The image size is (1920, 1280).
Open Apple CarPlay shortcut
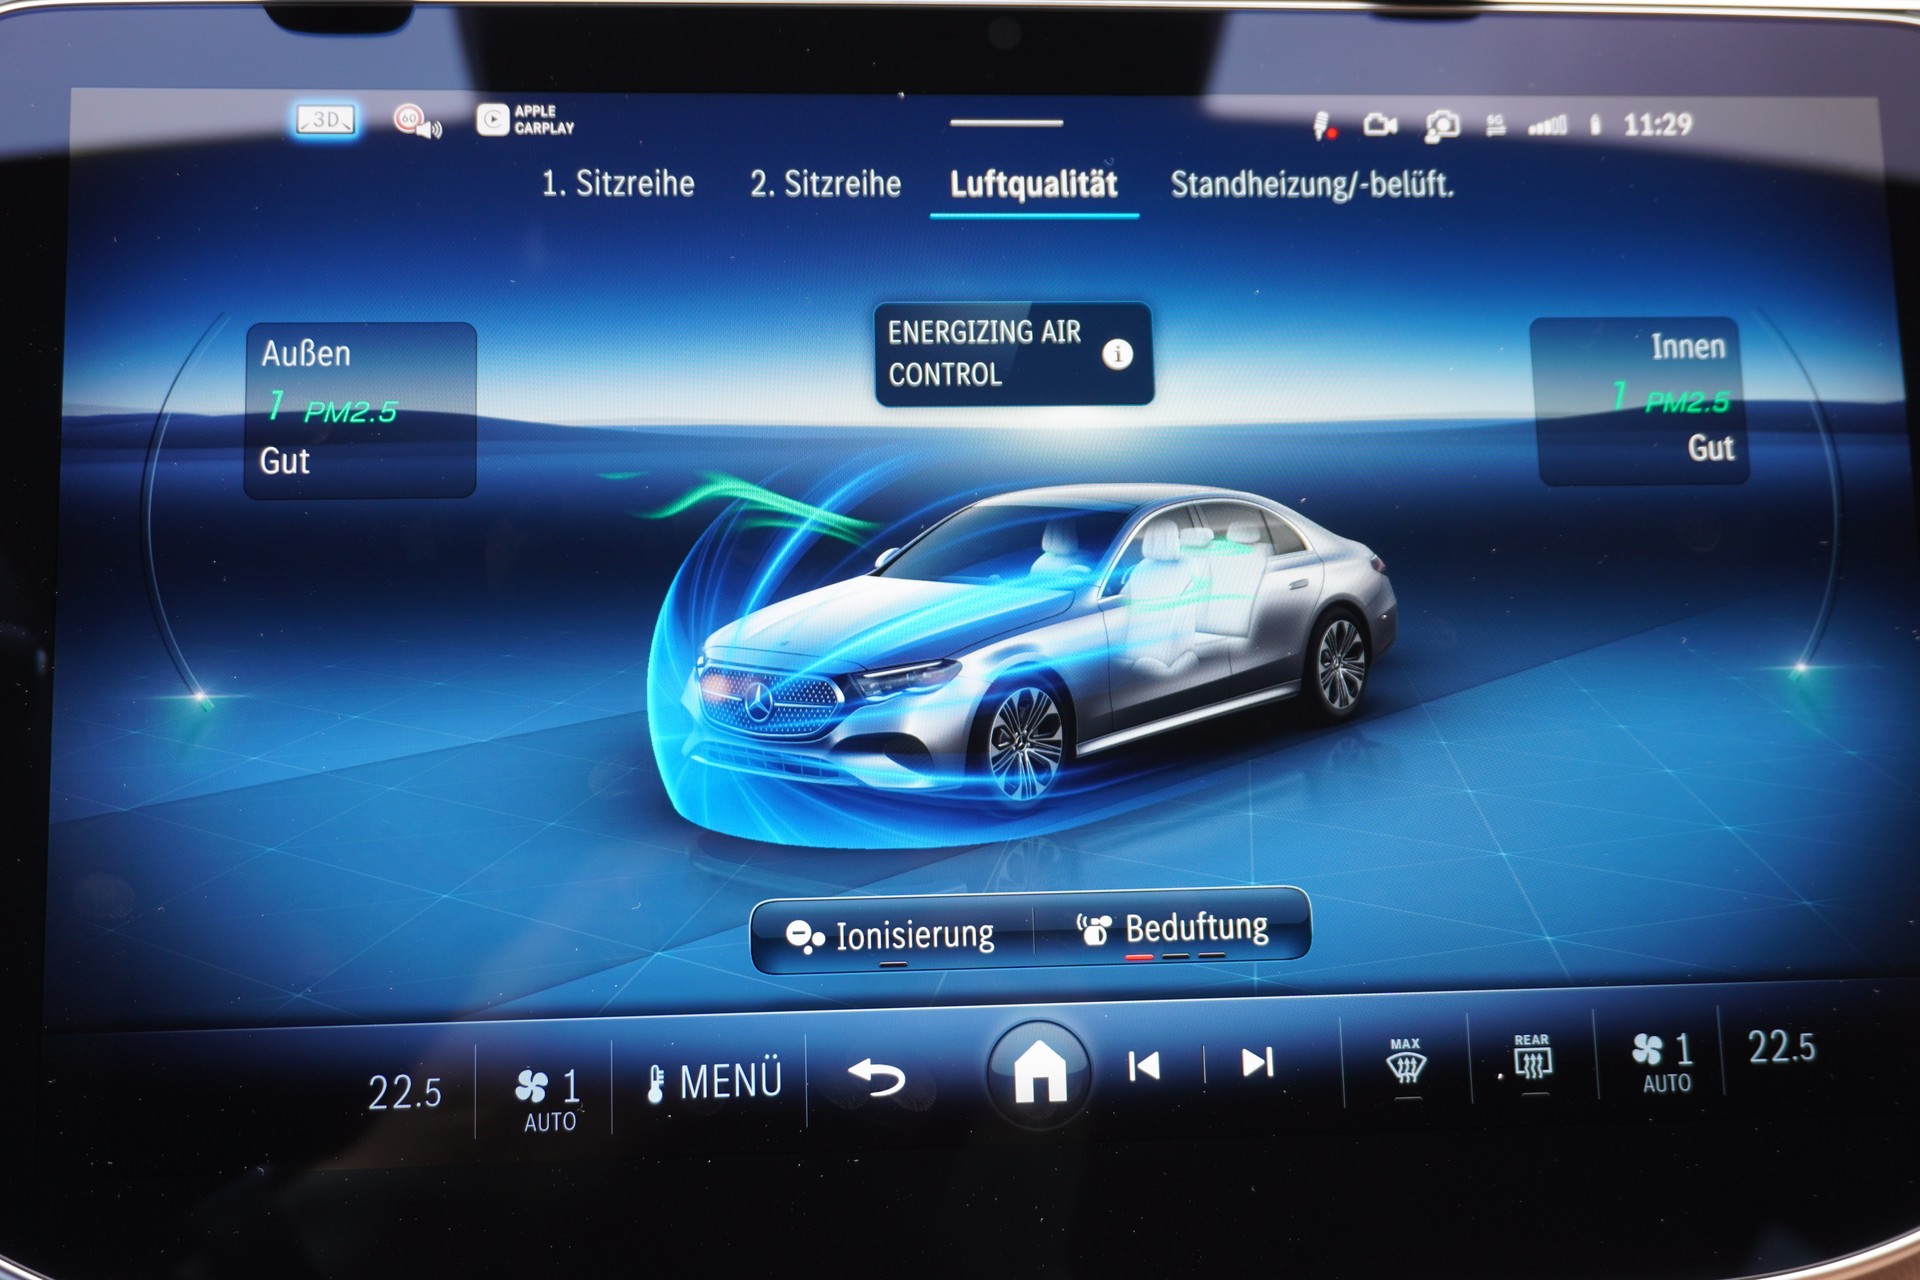pos(525,120)
